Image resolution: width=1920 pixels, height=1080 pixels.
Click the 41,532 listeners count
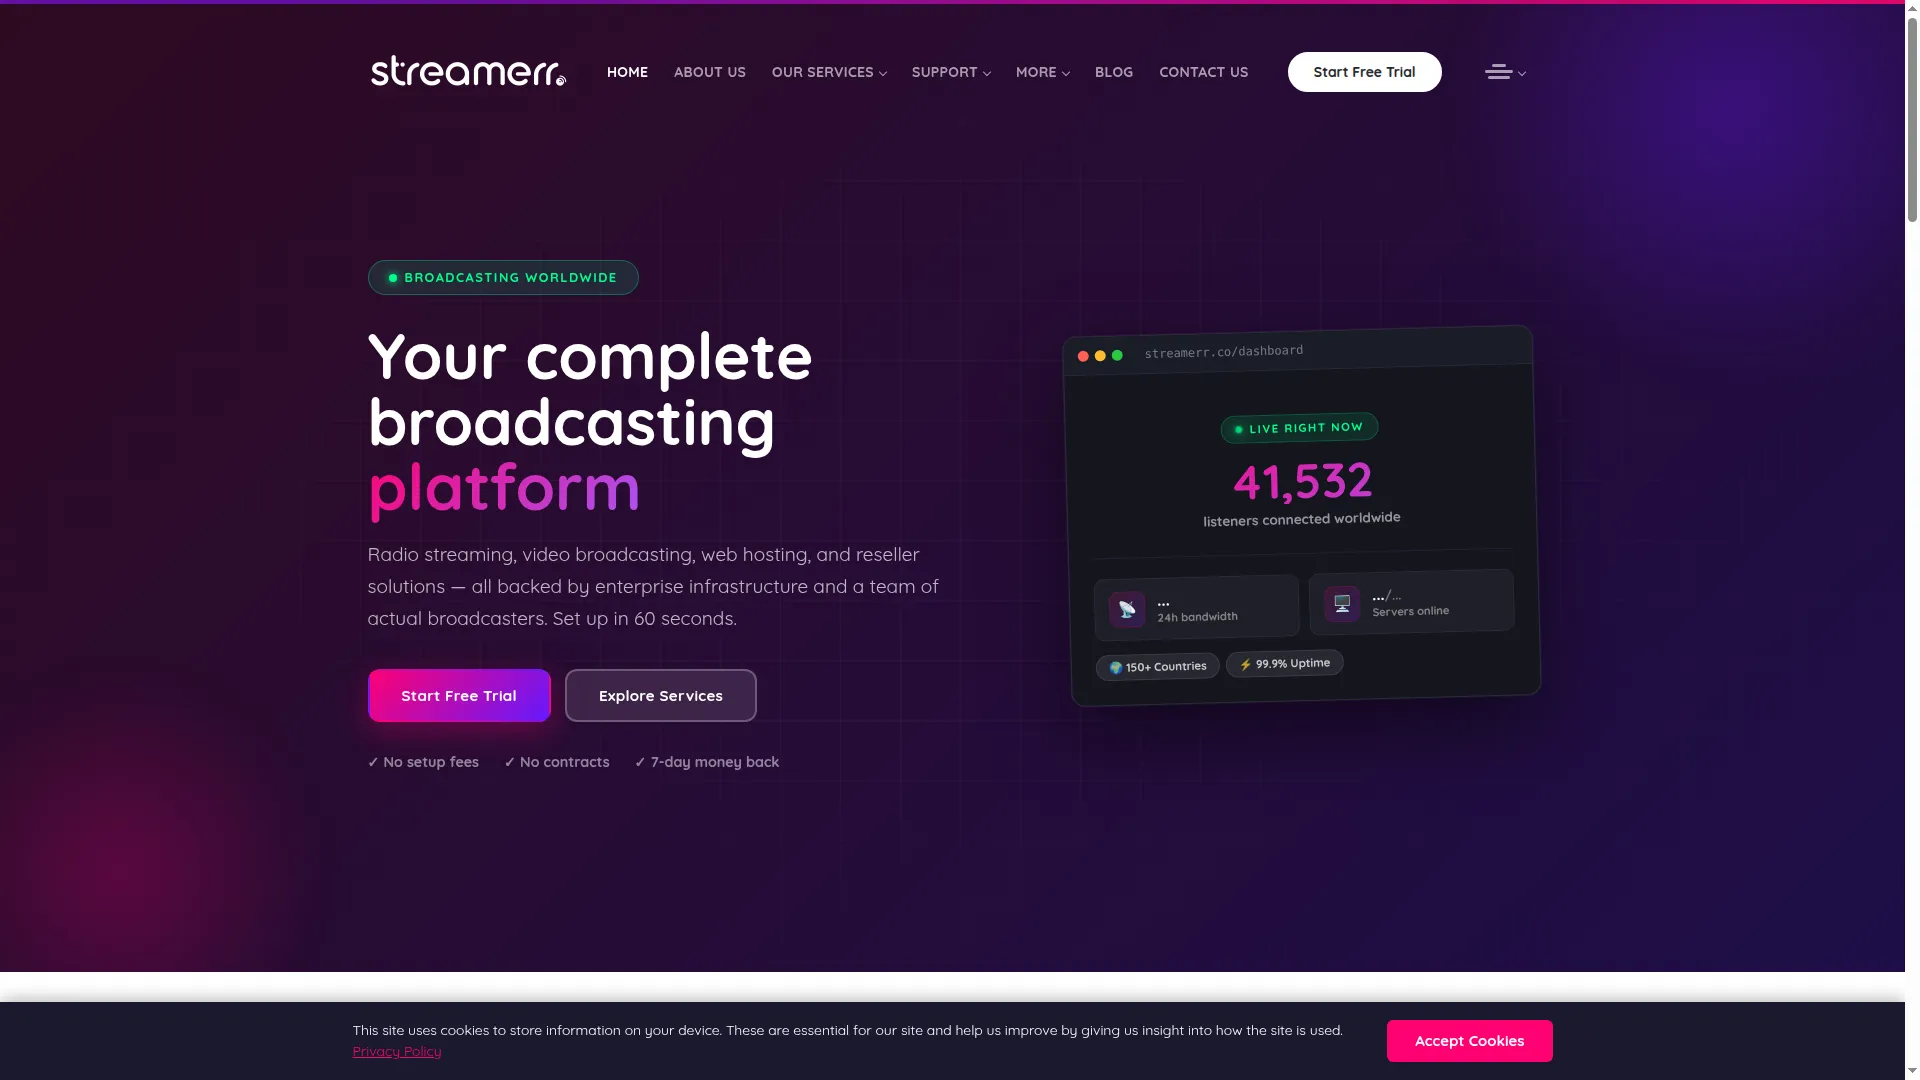[x=1302, y=481]
